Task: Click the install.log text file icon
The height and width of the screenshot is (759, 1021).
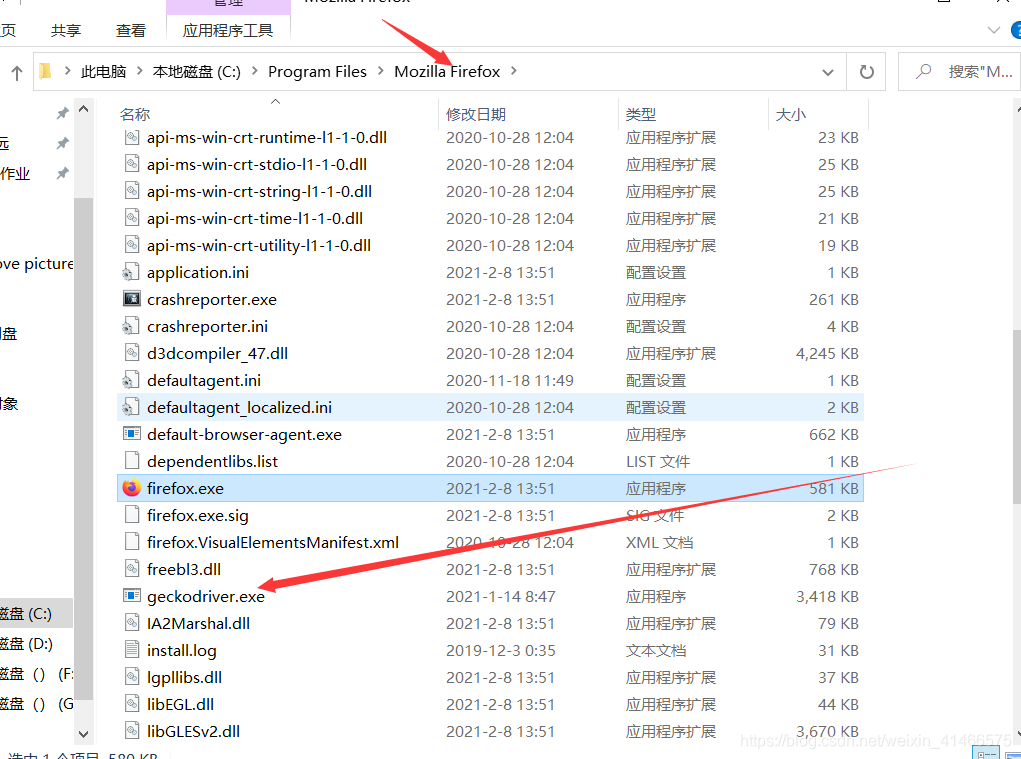Action: (132, 650)
